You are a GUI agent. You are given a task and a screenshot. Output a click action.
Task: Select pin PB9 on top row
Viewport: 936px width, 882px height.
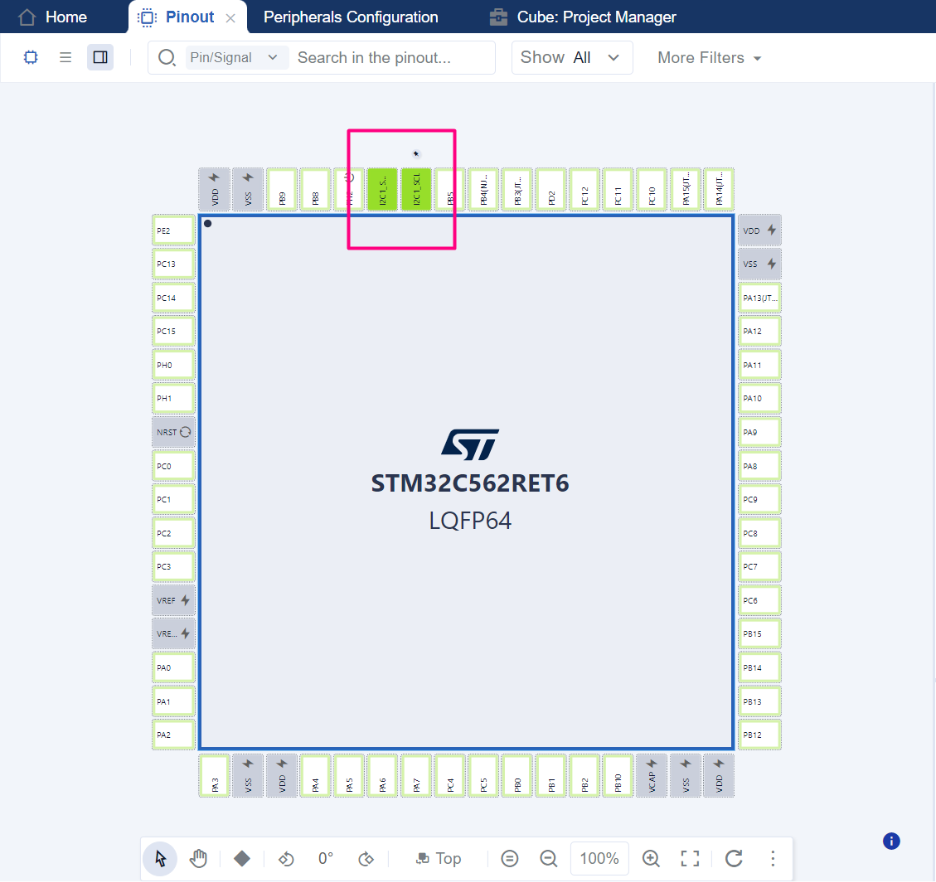pos(282,189)
